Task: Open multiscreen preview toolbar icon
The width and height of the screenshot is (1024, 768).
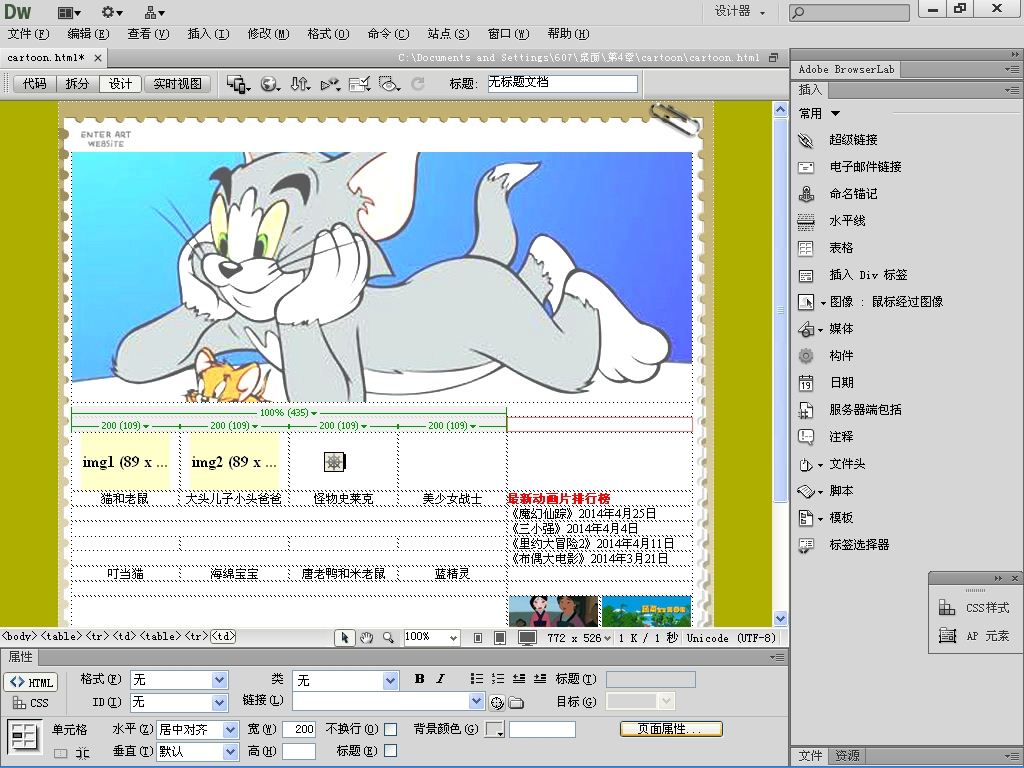Action: 238,84
